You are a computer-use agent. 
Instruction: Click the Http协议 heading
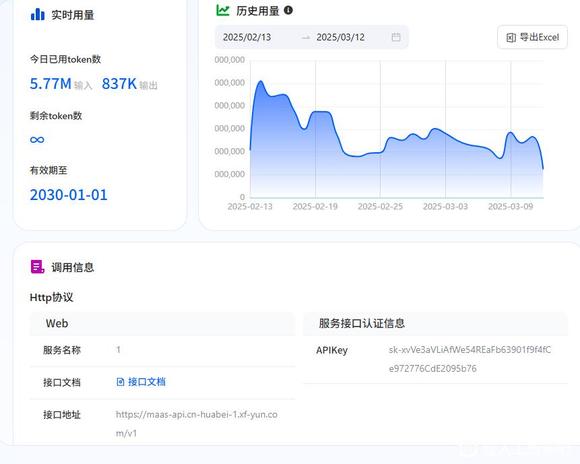(51, 297)
